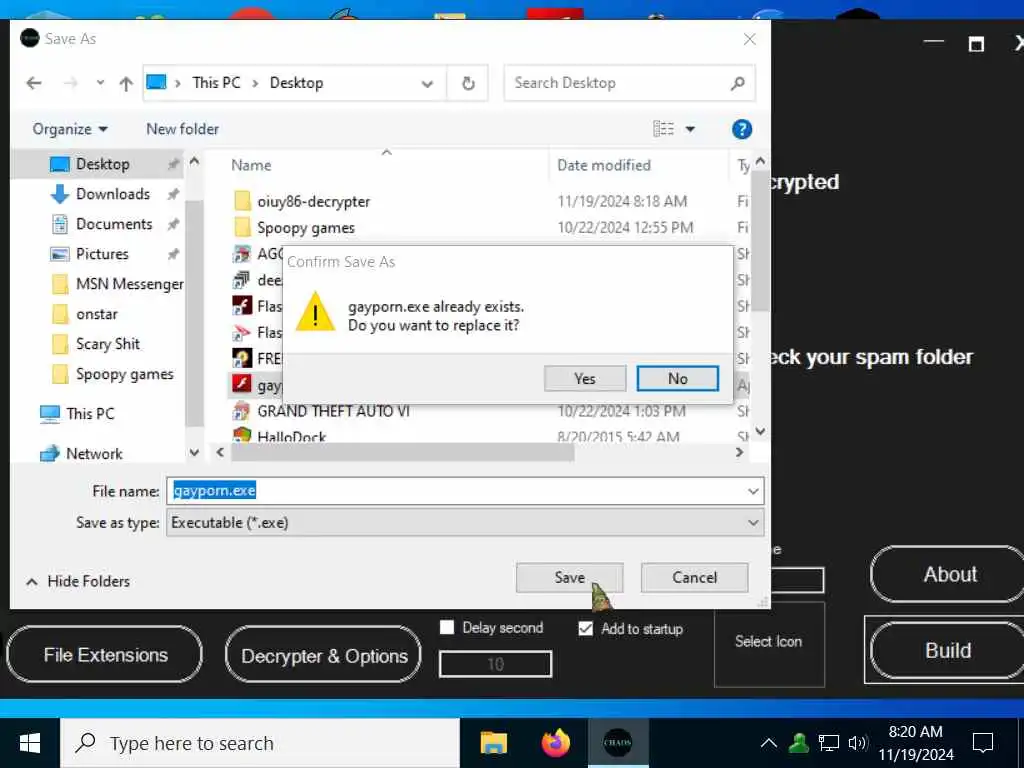Open File Extensions in builder window
The height and width of the screenshot is (768, 1024).
pyautogui.click(x=104, y=654)
